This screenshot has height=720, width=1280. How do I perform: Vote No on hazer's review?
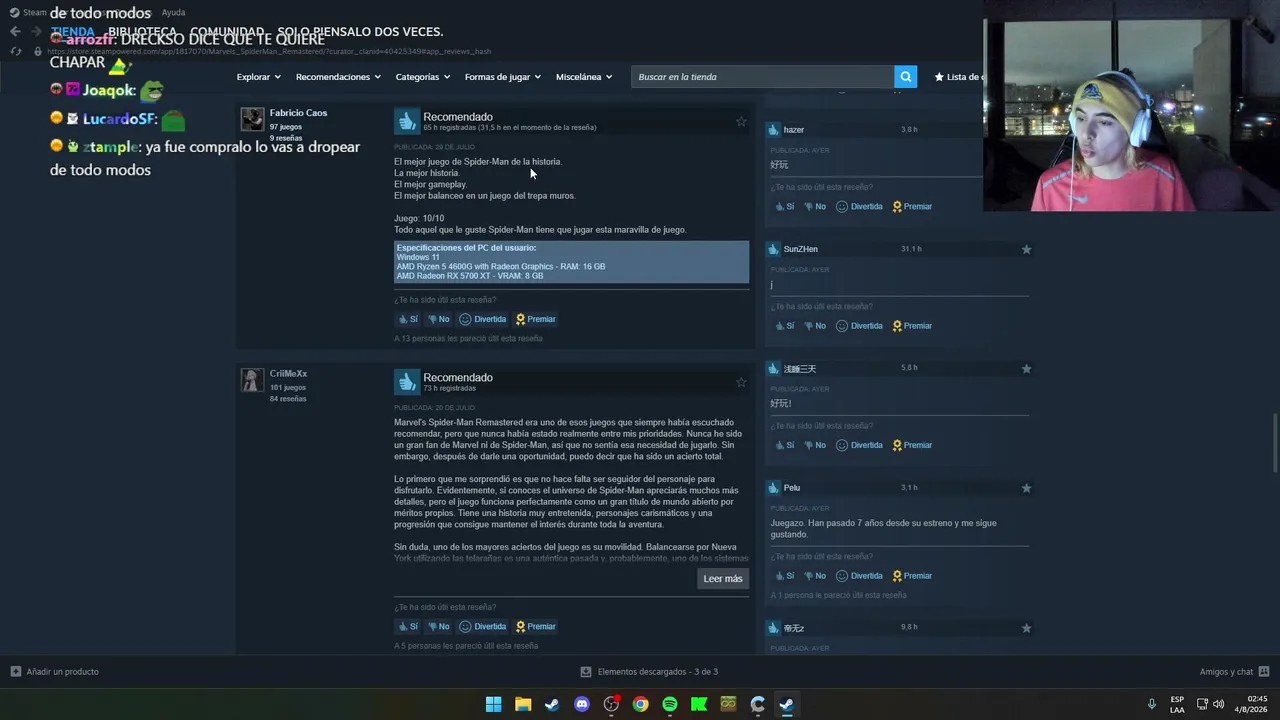click(x=815, y=207)
